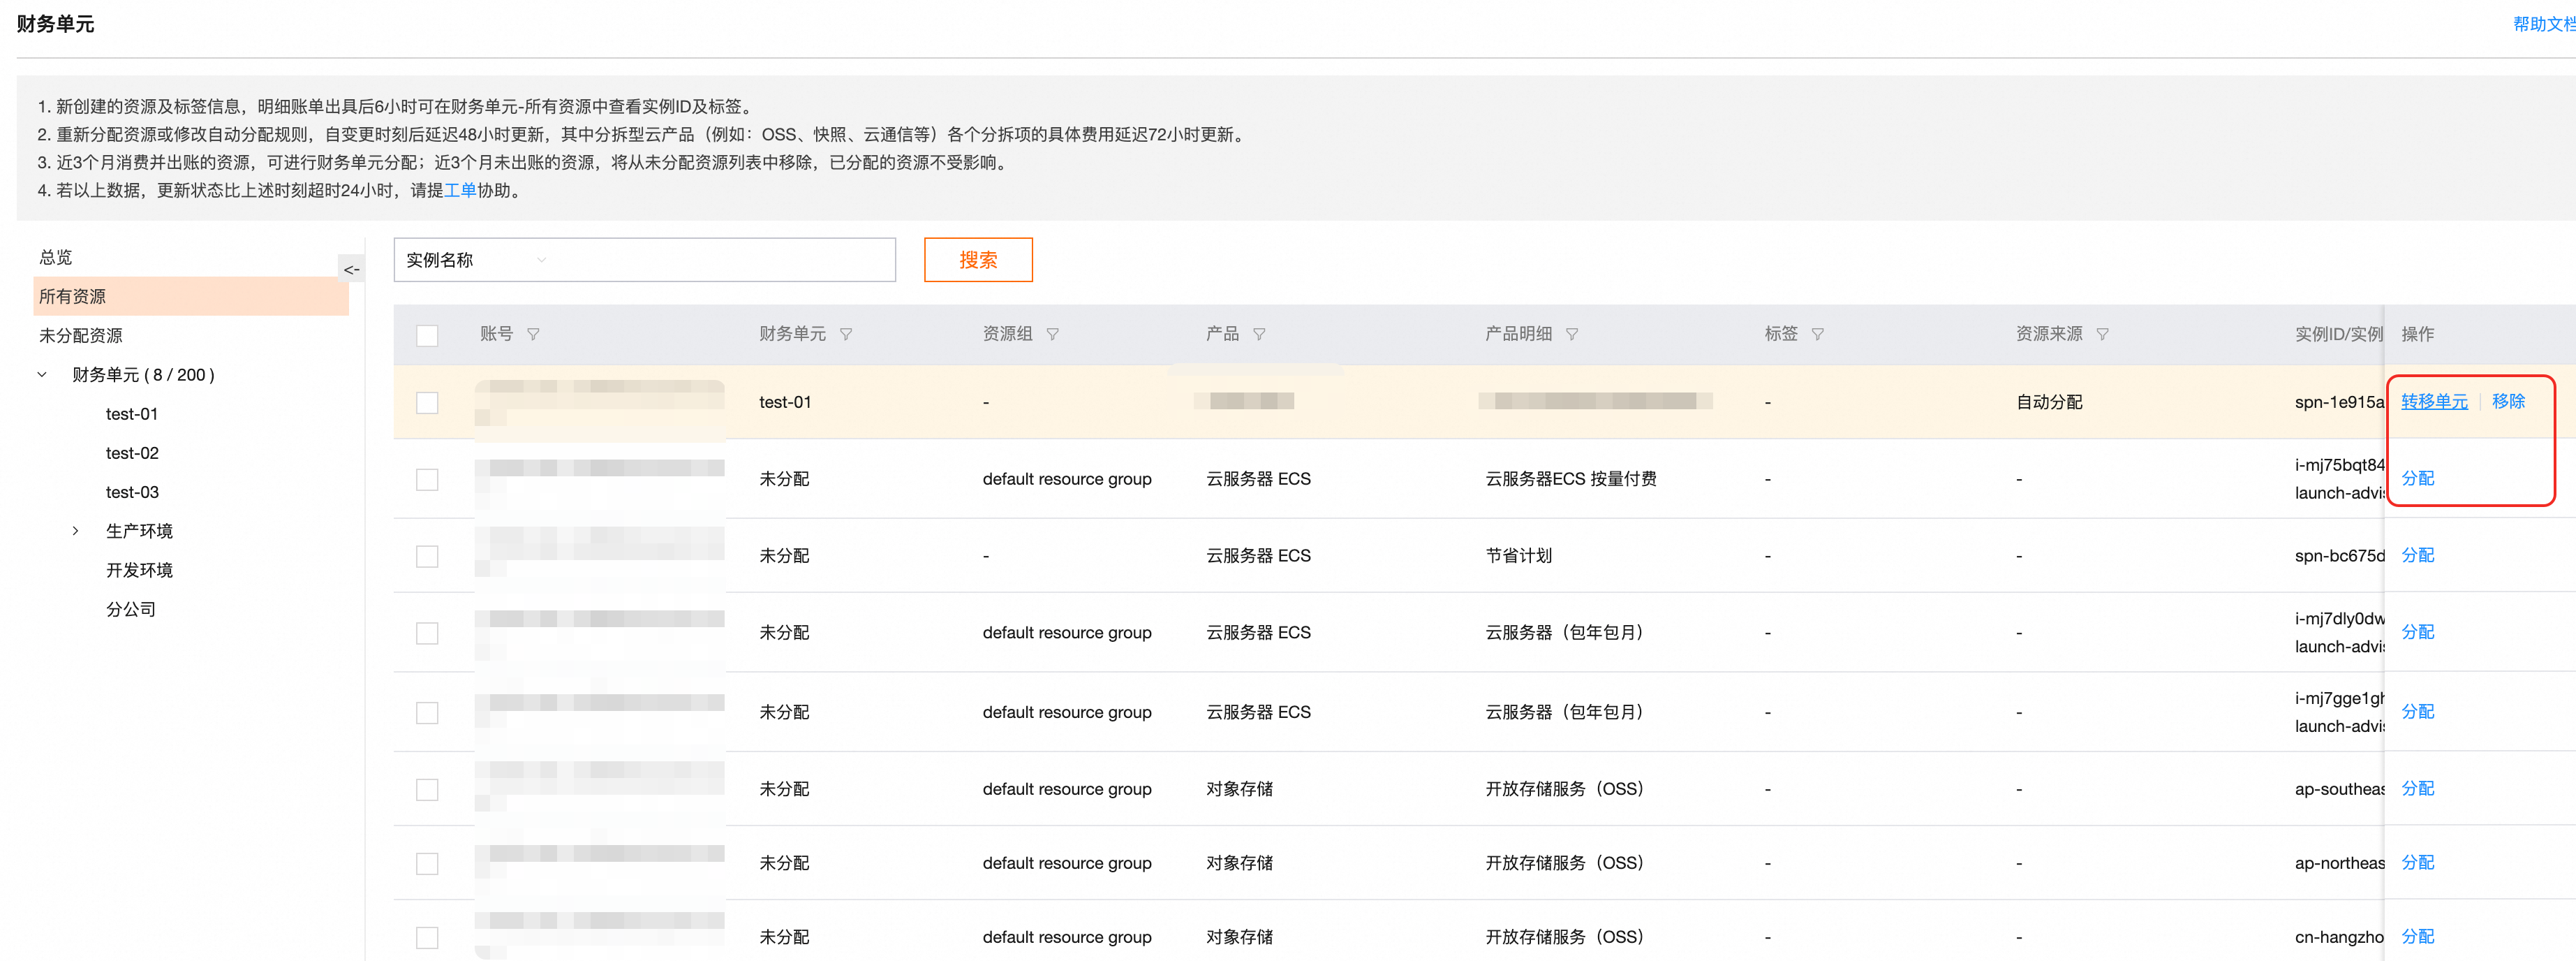Collapse the sidebar with the arrow button
Image resolution: width=2576 pixels, height=961 pixels.
tap(351, 269)
